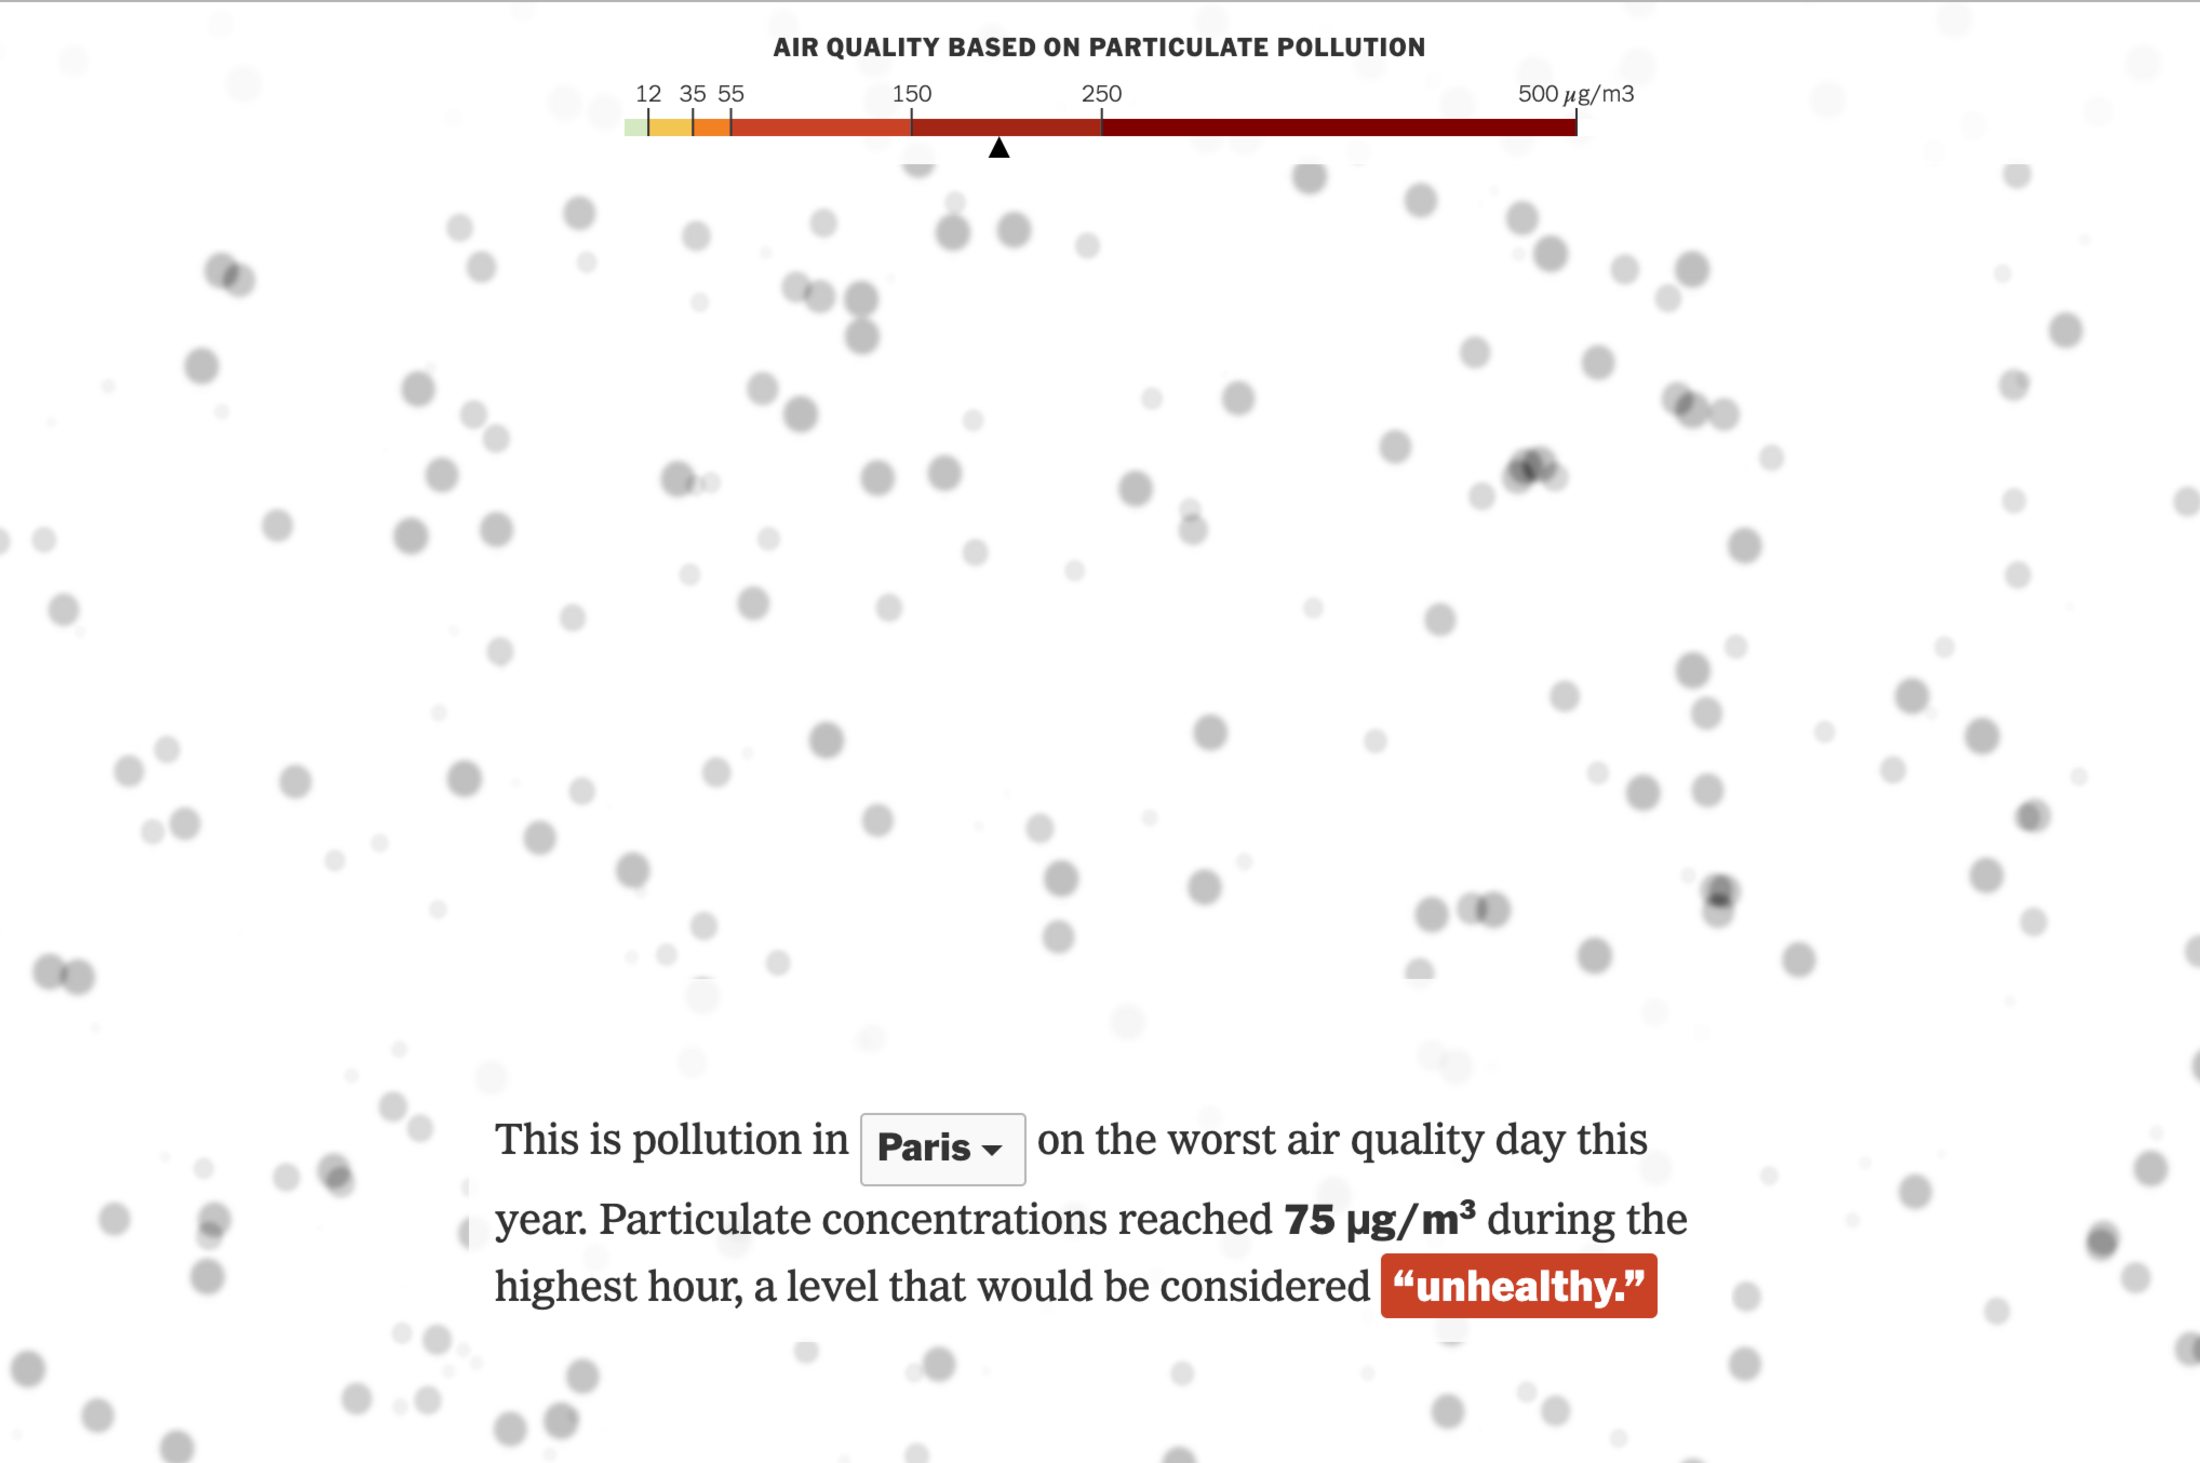Click the orange segment between 35 and 55

pyautogui.click(x=711, y=127)
